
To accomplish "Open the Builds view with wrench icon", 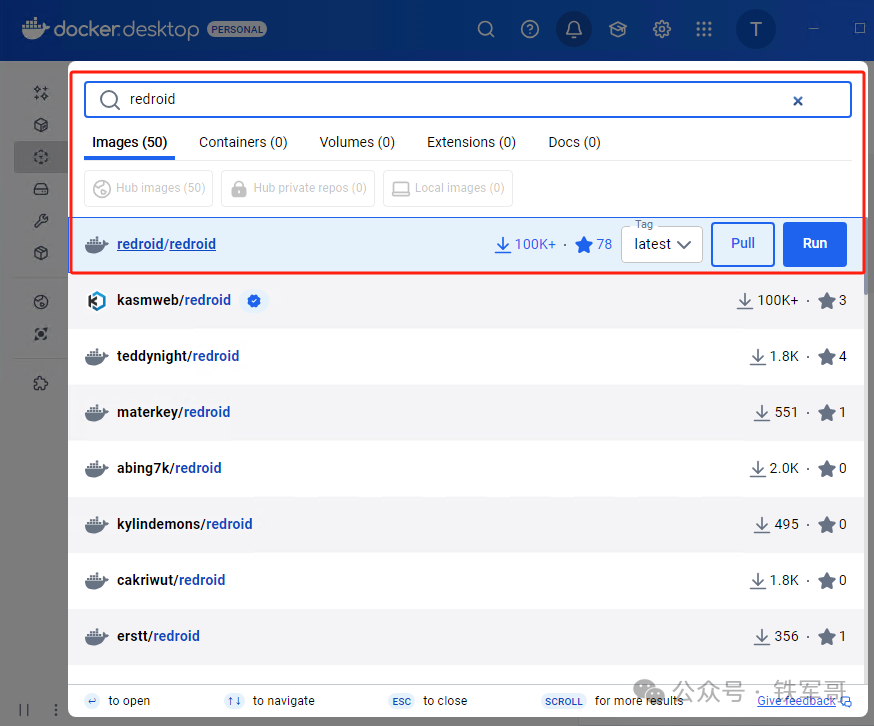I will point(41,220).
